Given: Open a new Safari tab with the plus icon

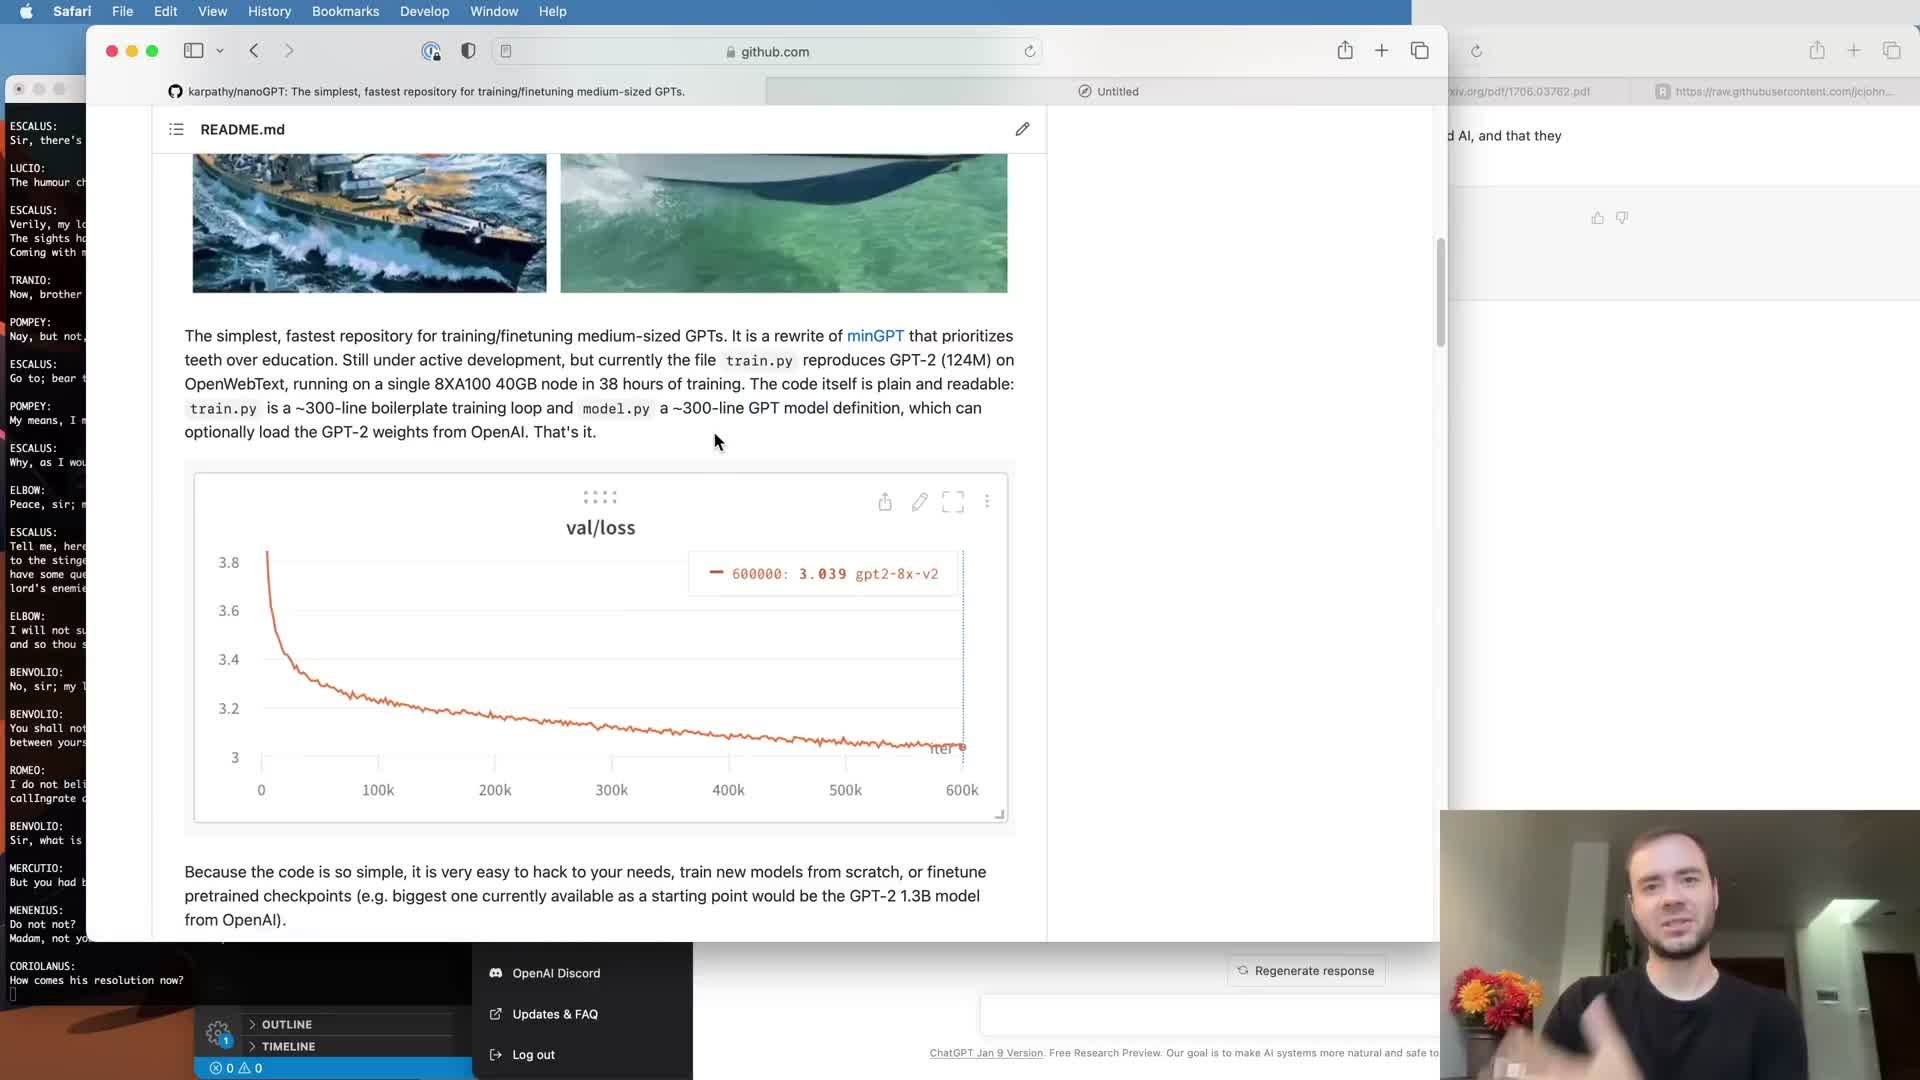Looking at the screenshot, I should coord(1381,51).
